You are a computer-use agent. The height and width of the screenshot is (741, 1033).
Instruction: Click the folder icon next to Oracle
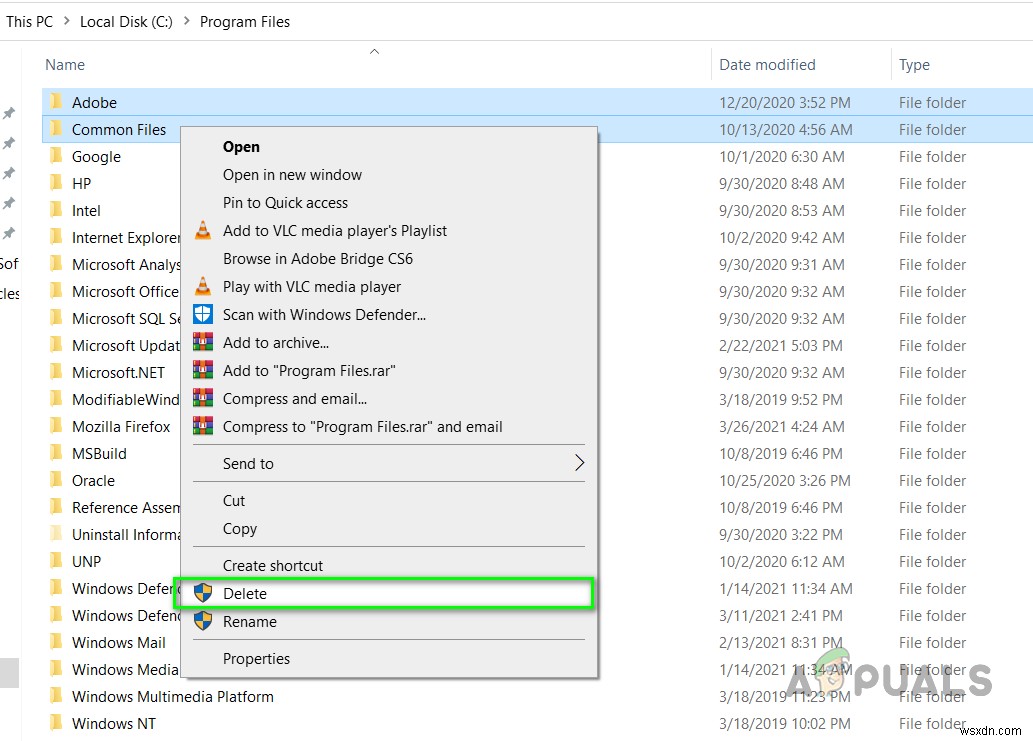(55, 480)
